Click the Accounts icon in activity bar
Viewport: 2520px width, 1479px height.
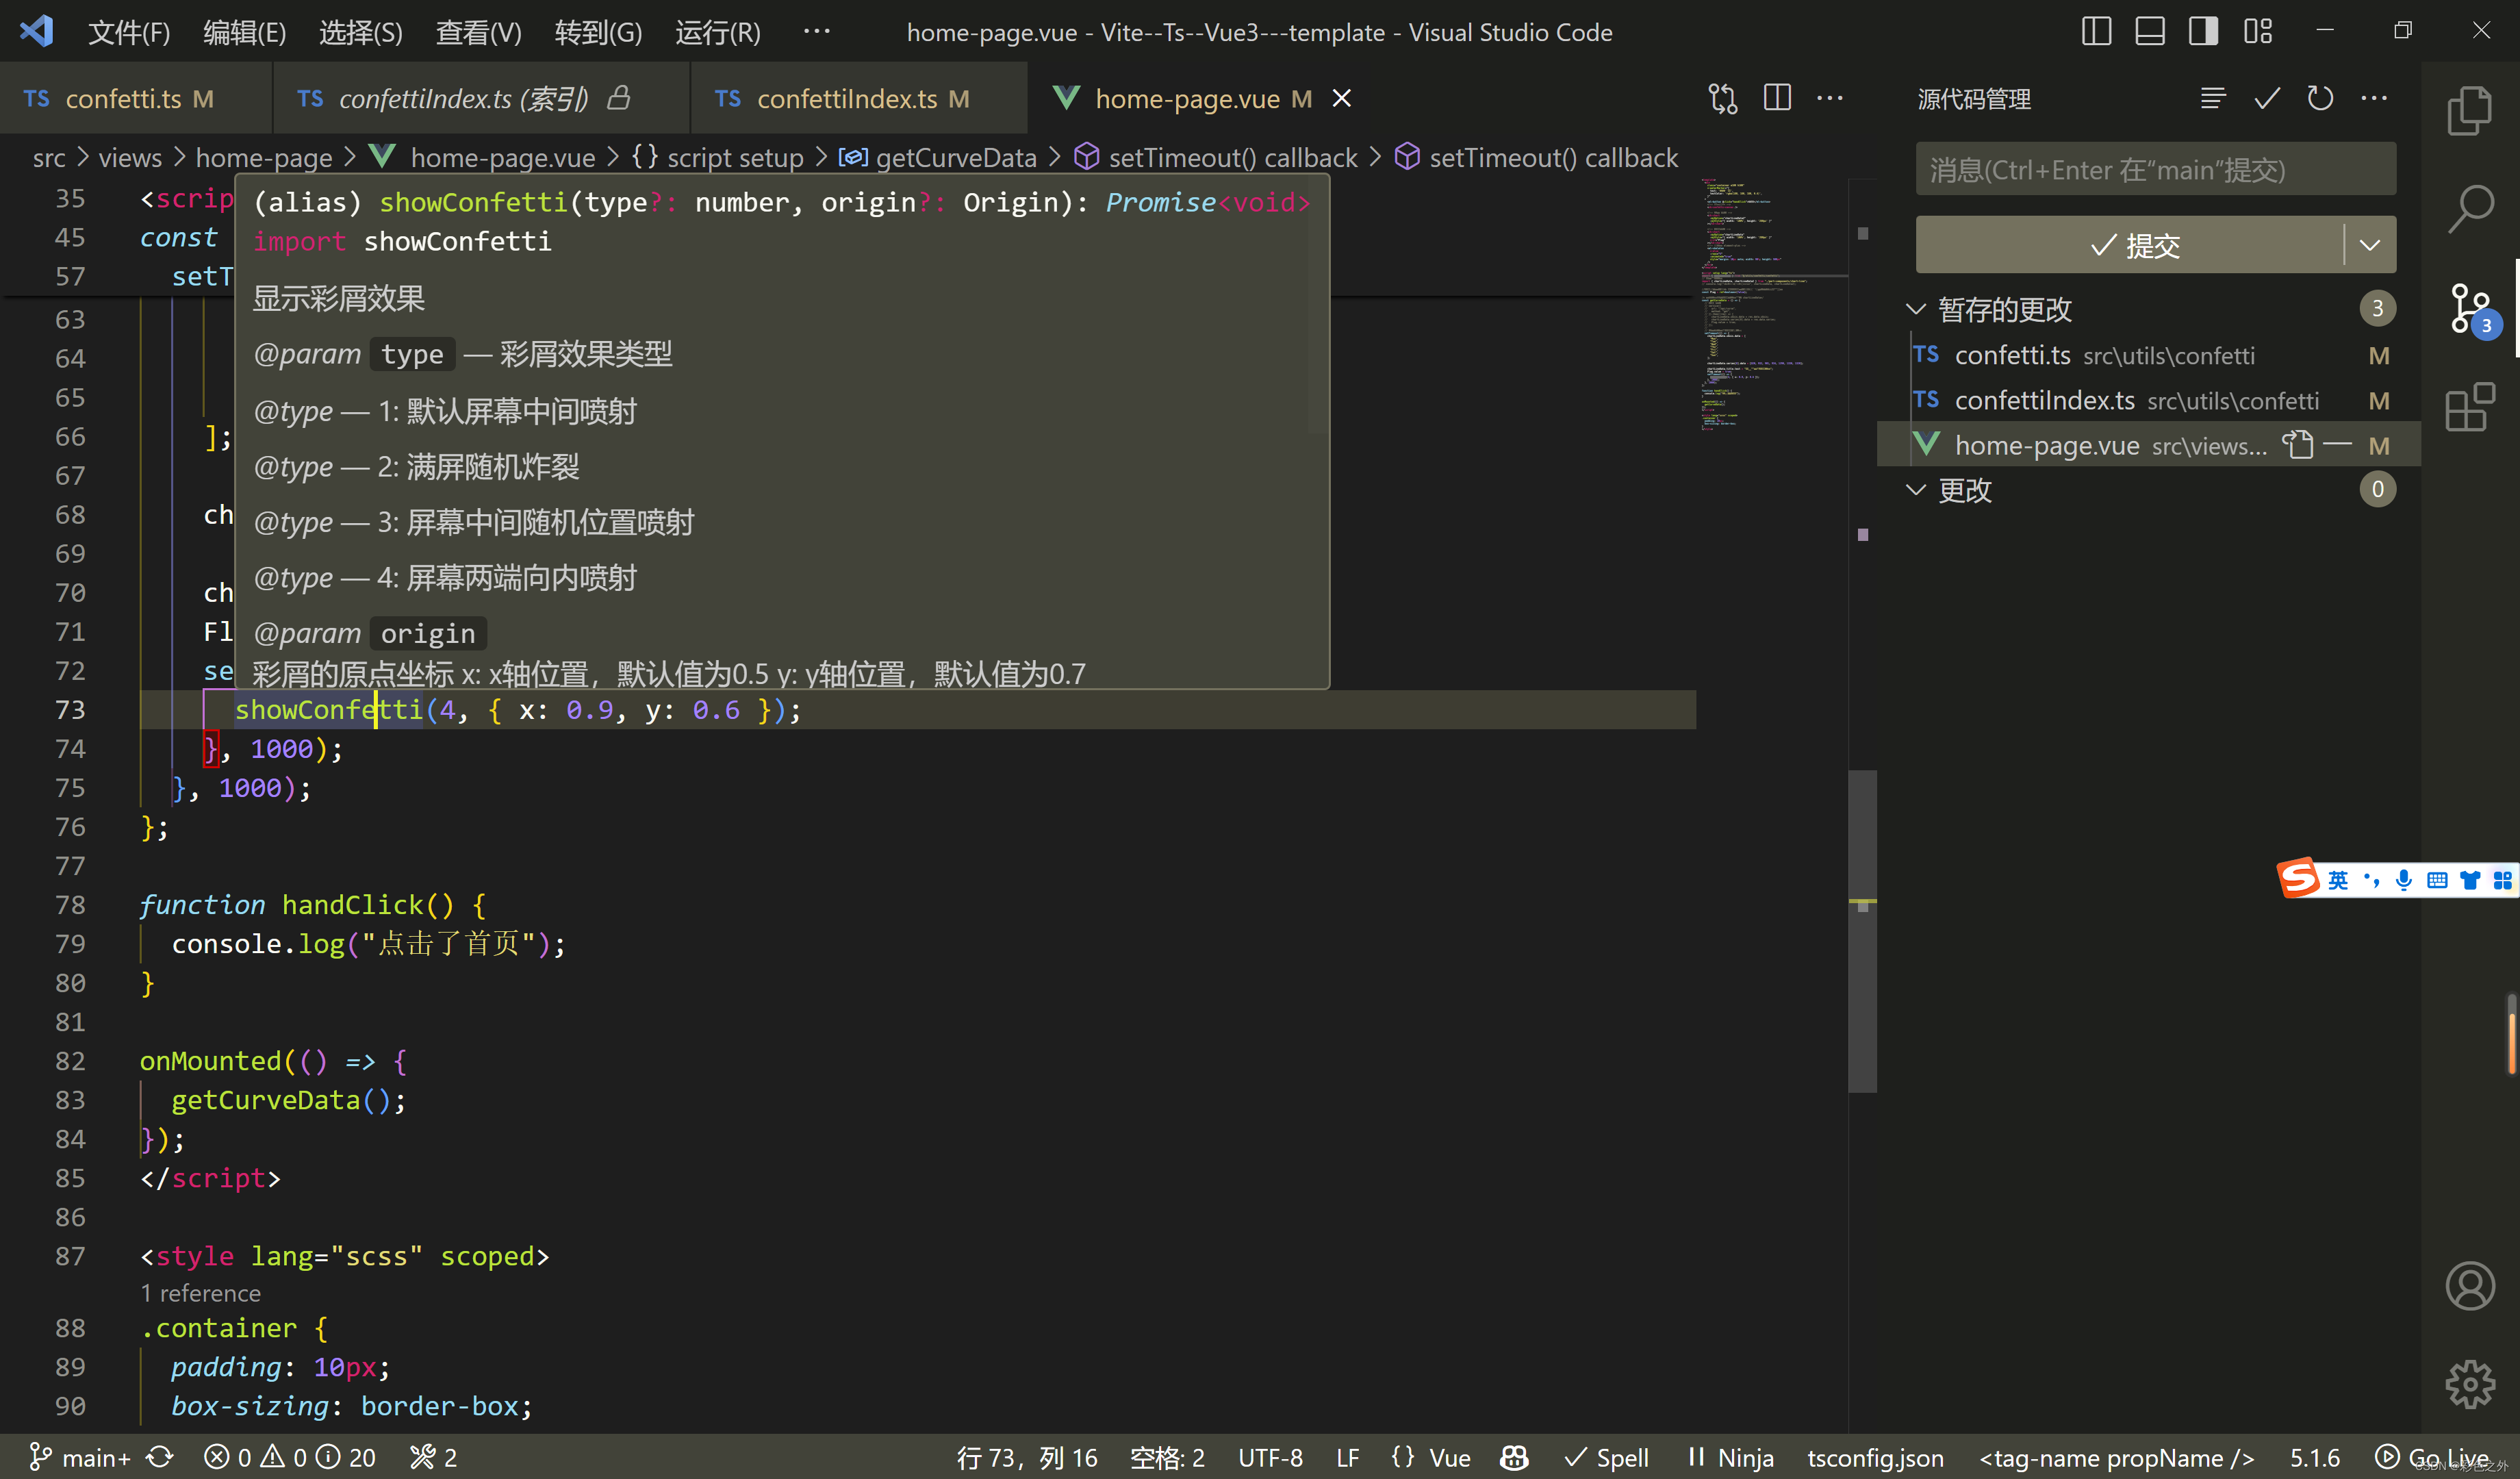click(x=2469, y=1286)
